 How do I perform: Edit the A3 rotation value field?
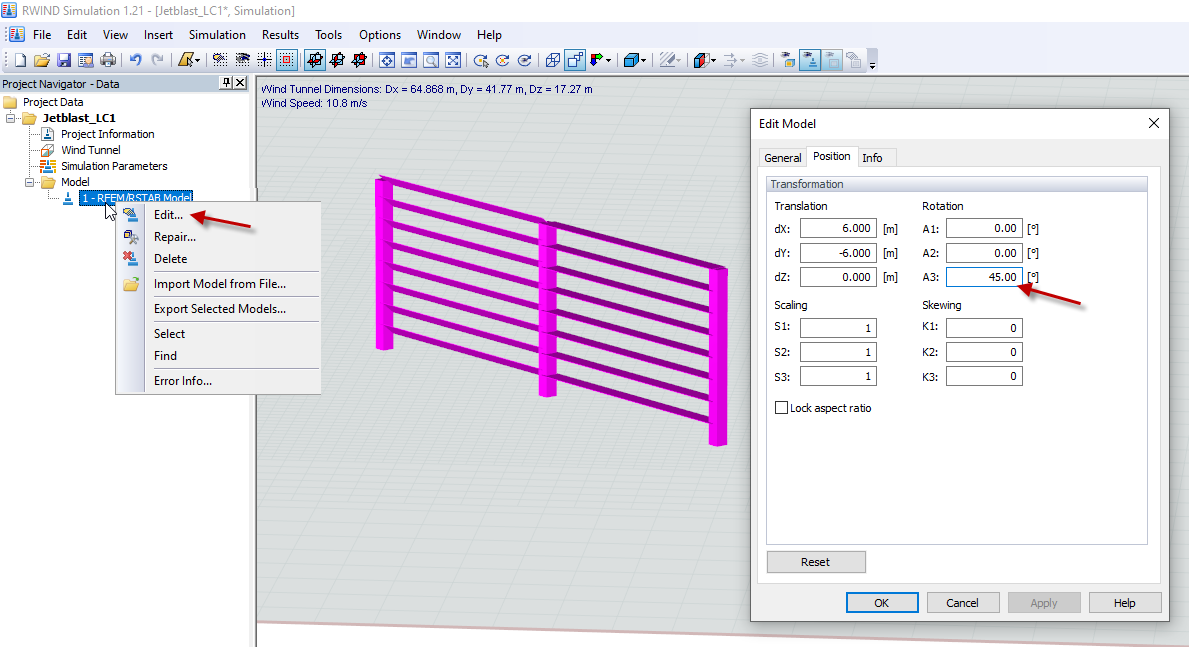(x=984, y=276)
